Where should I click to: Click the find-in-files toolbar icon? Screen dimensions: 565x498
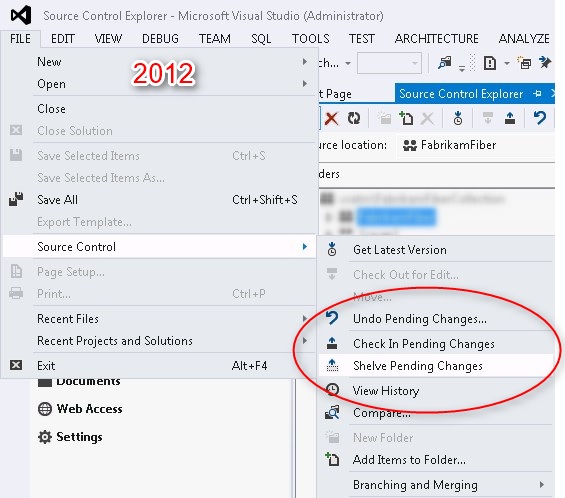coord(445,63)
